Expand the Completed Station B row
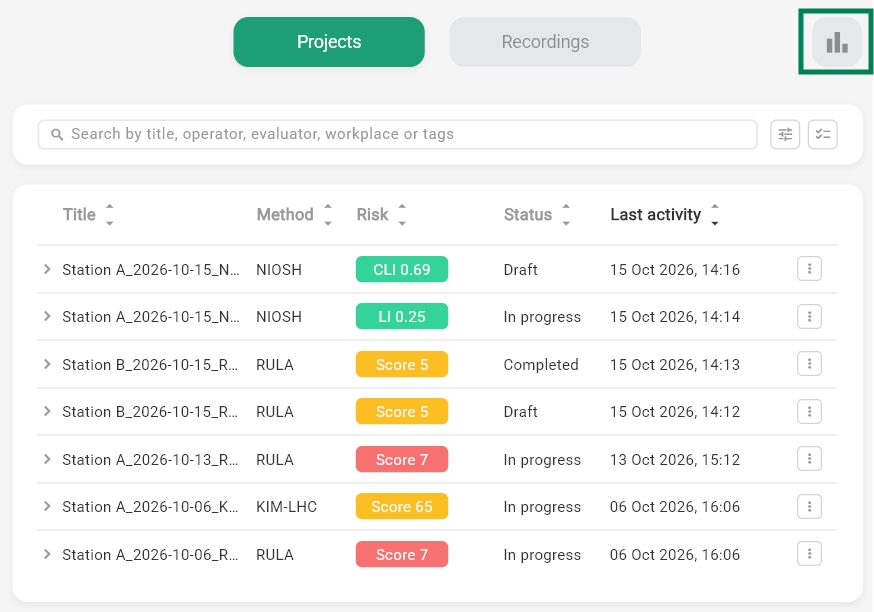Image resolution: width=874 pixels, height=612 pixels. pos(47,364)
